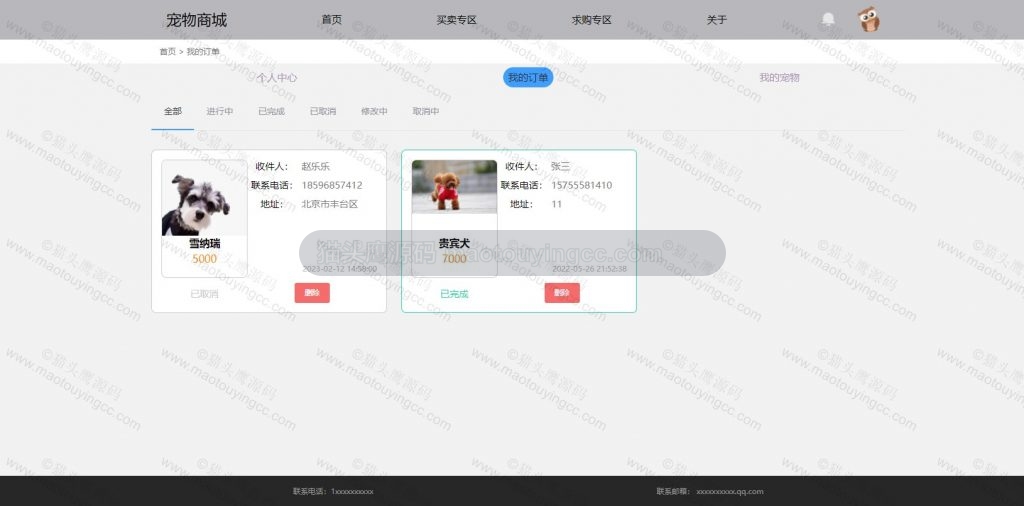Delete the 贵宾犬 order
Screen dimensions: 1024x506
562,293
